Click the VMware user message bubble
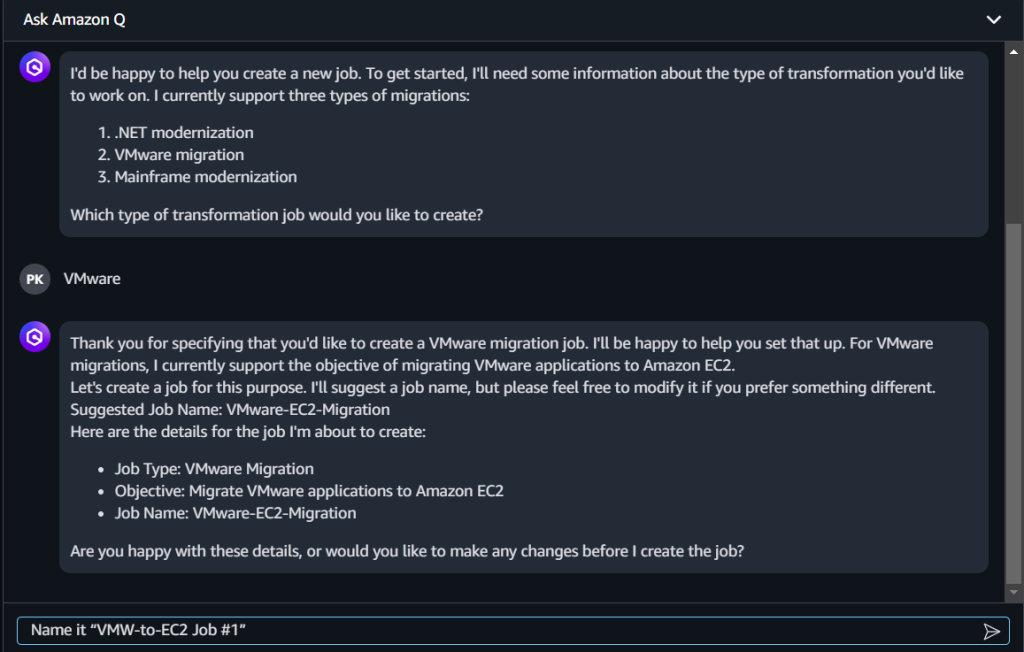 point(92,279)
